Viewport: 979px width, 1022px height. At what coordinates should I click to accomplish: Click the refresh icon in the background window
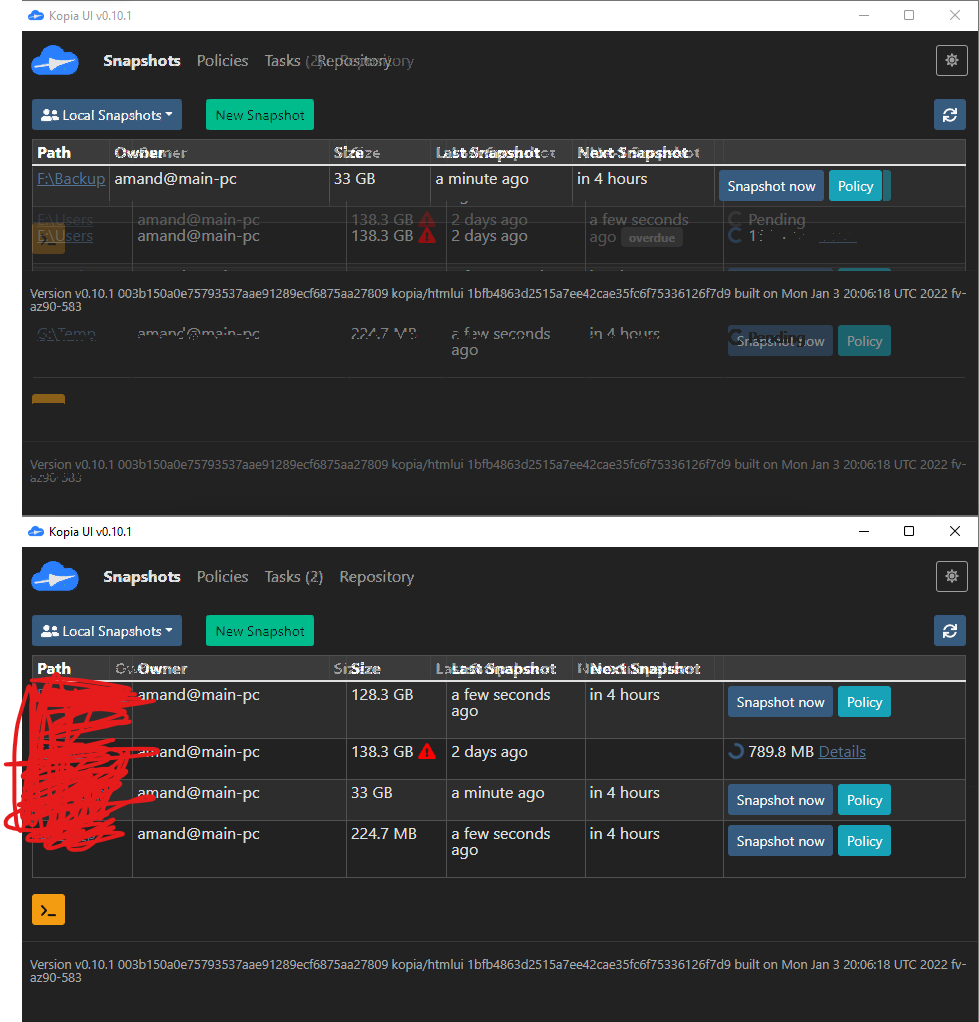pyautogui.click(x=950, y=114)
